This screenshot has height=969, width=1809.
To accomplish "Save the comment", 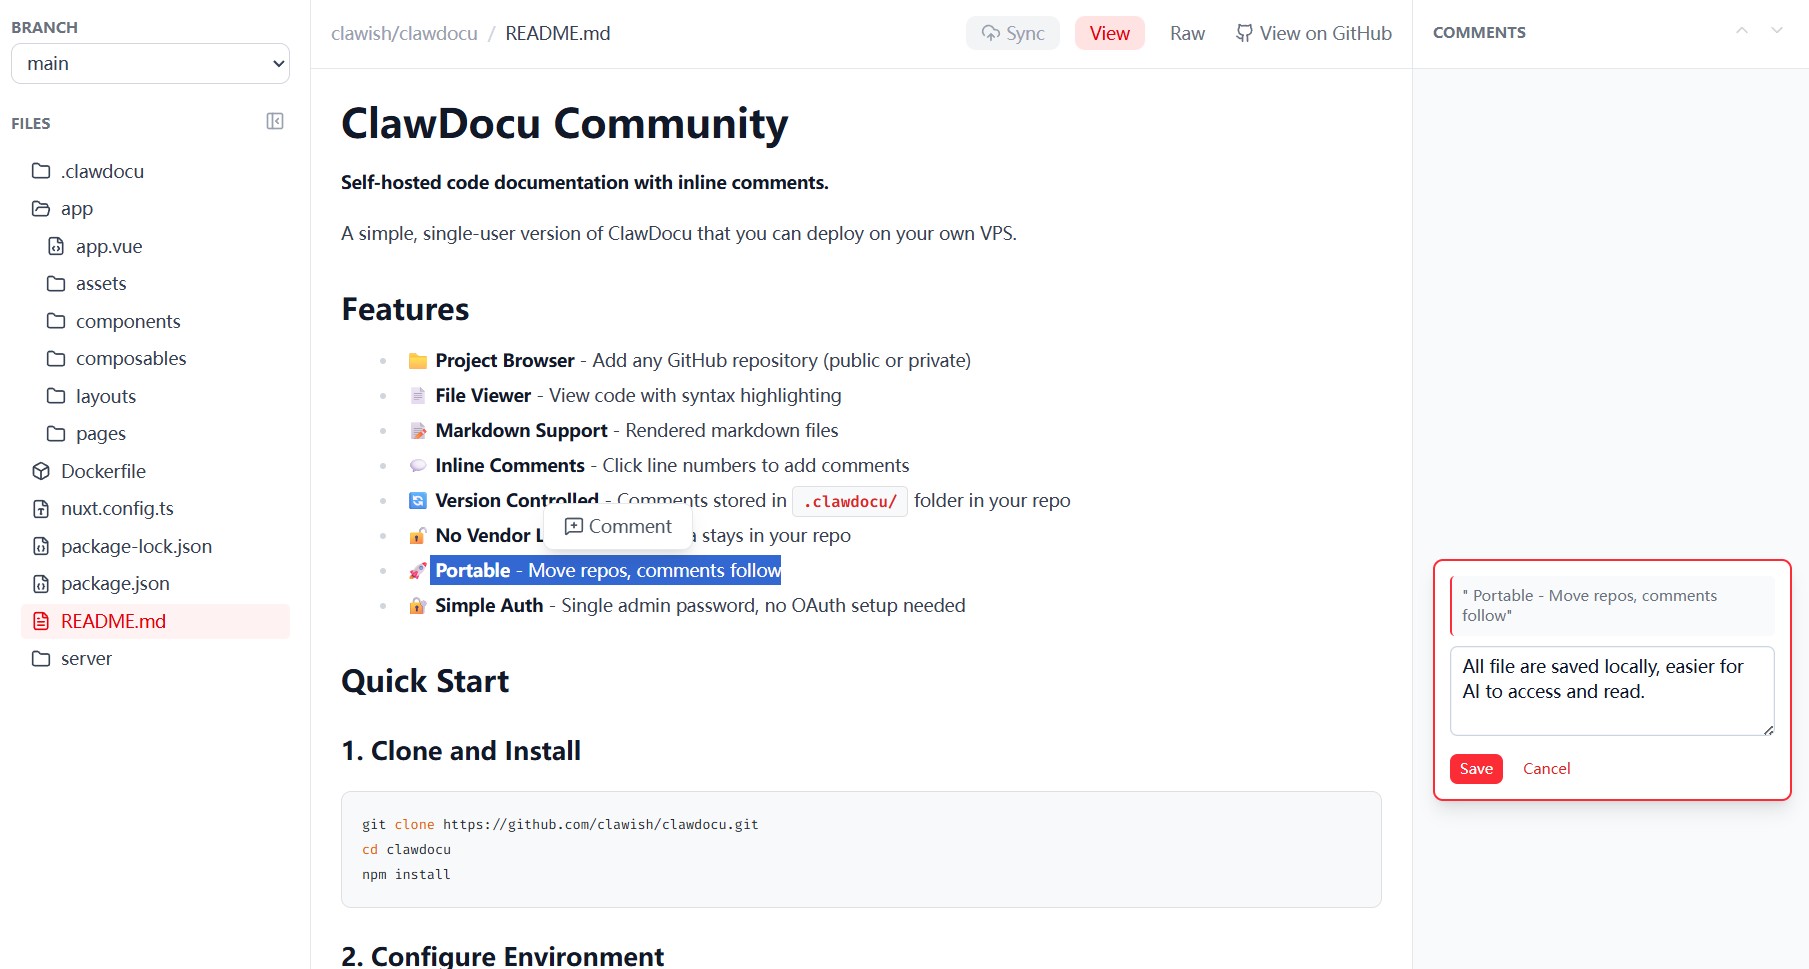I will [x=1476, y=769].
